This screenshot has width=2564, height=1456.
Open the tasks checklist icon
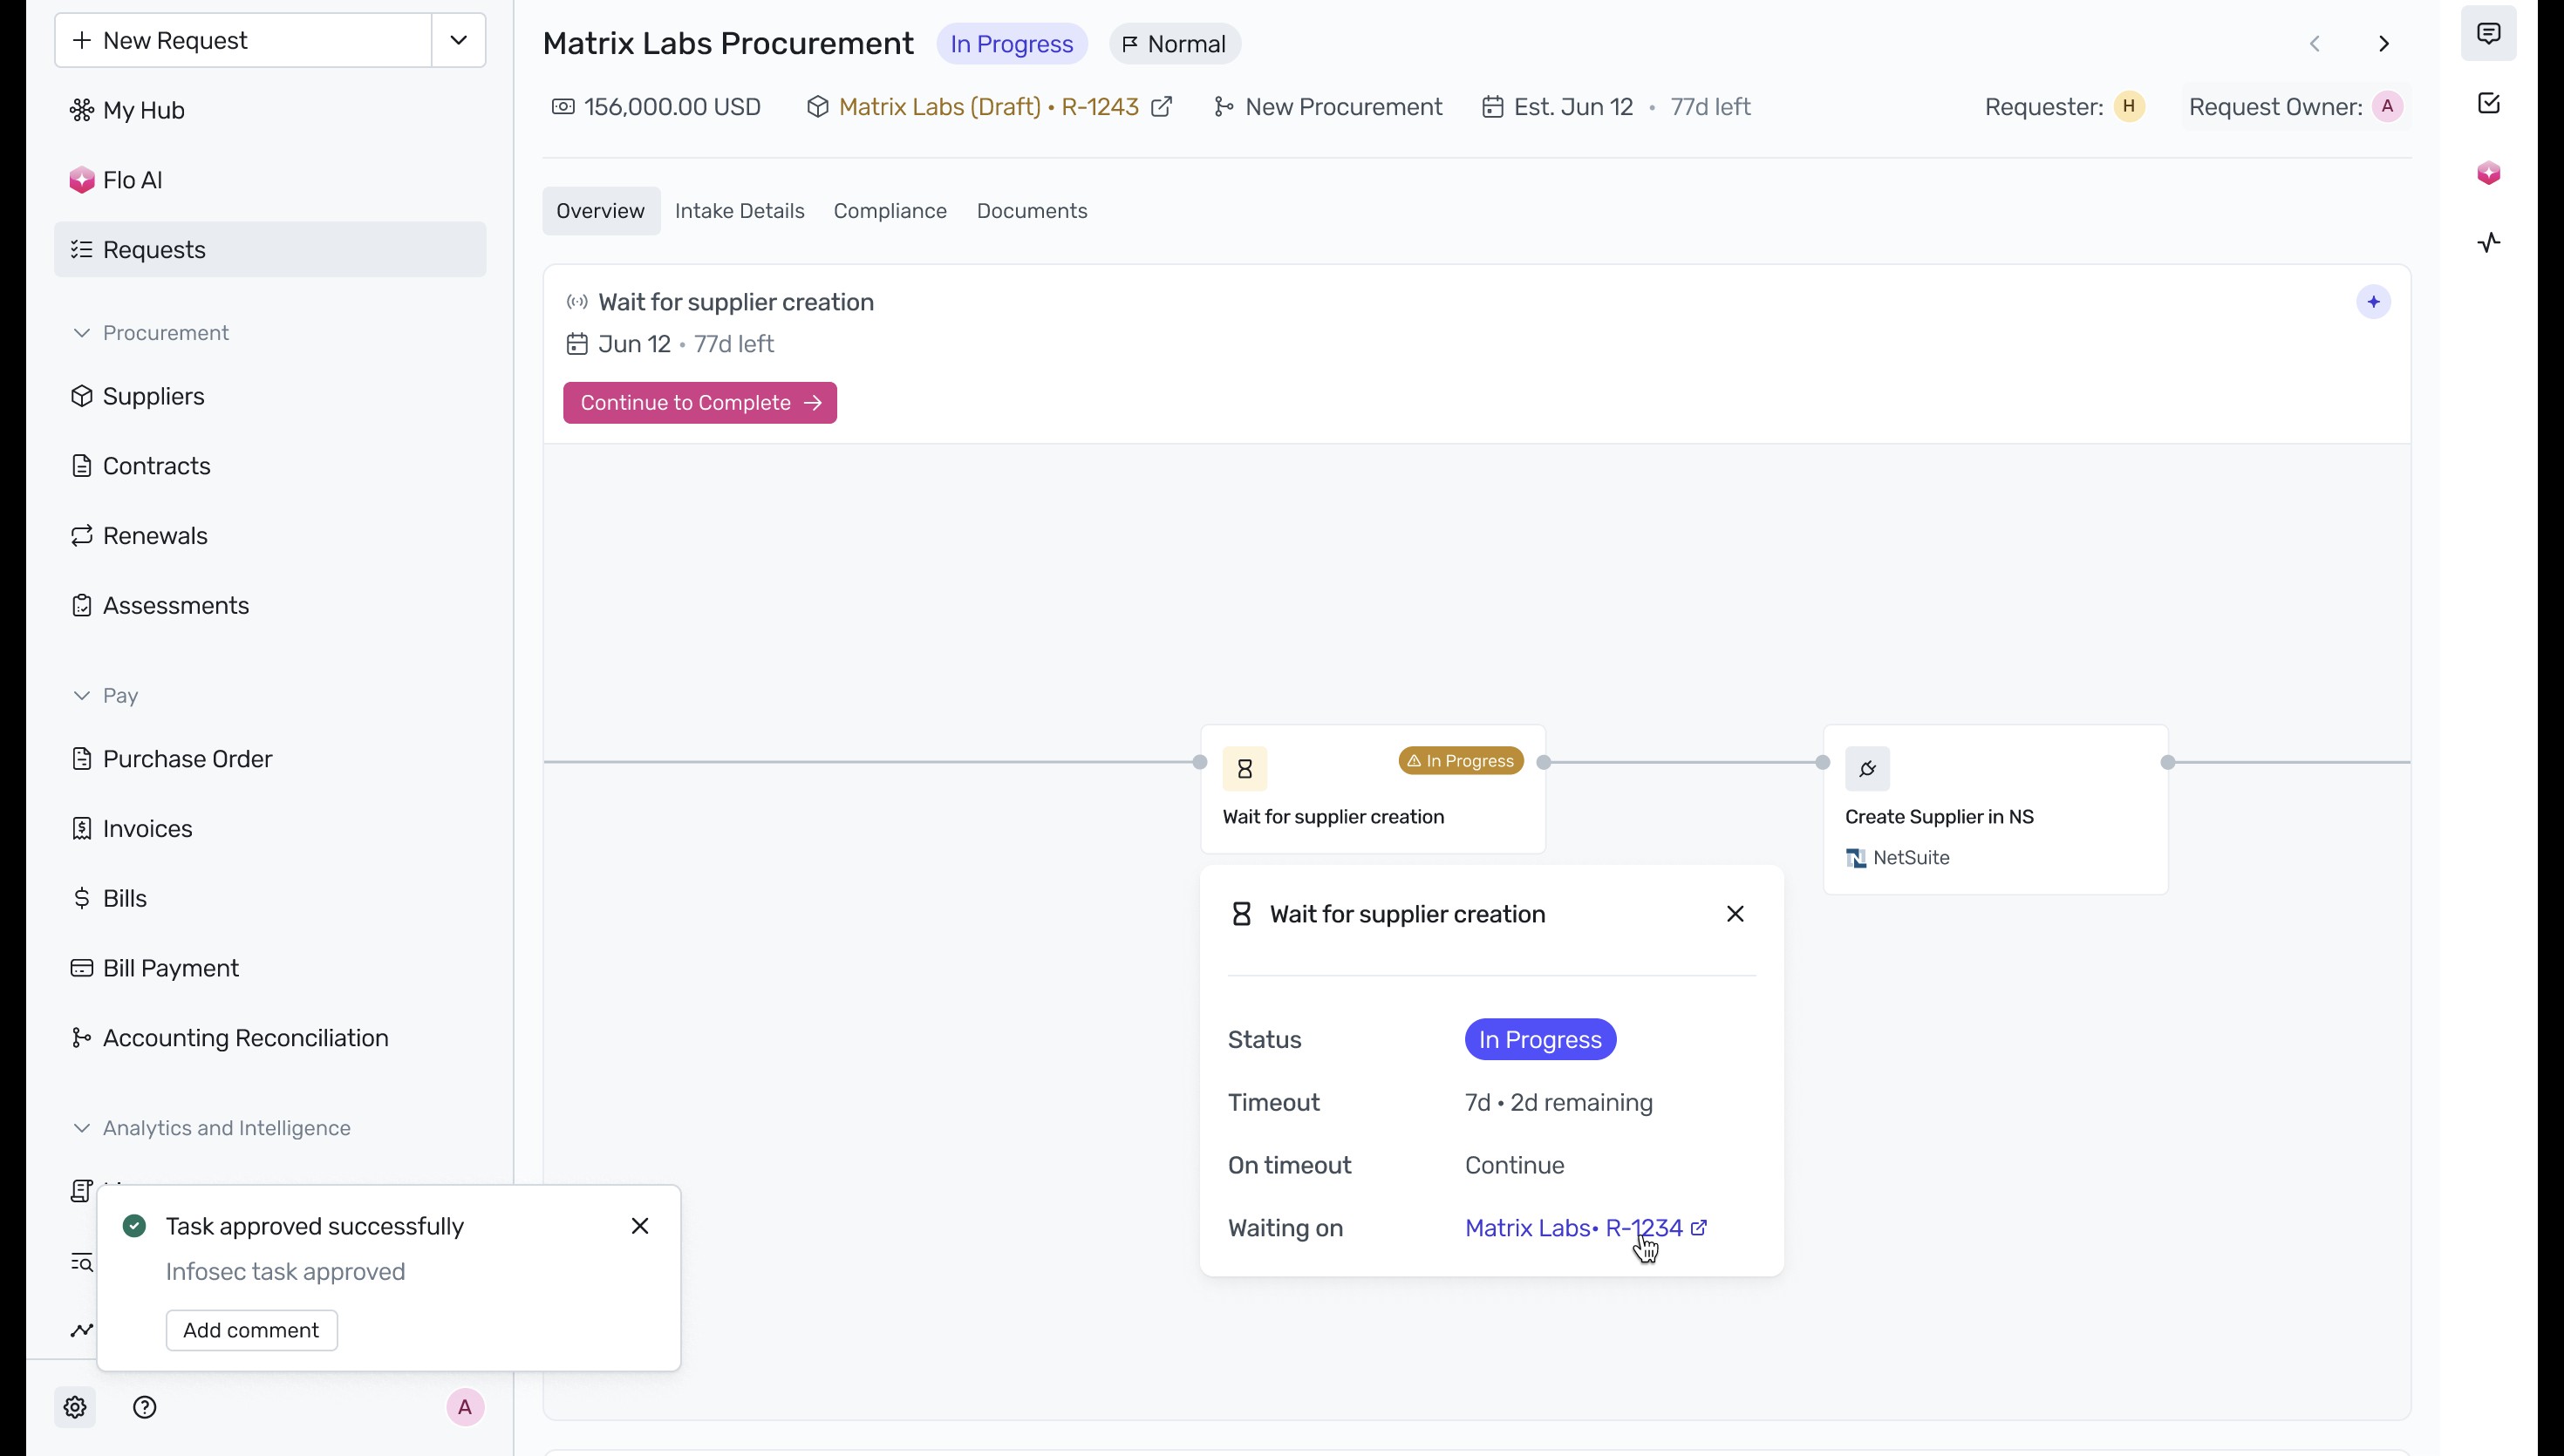point(2488,103)
